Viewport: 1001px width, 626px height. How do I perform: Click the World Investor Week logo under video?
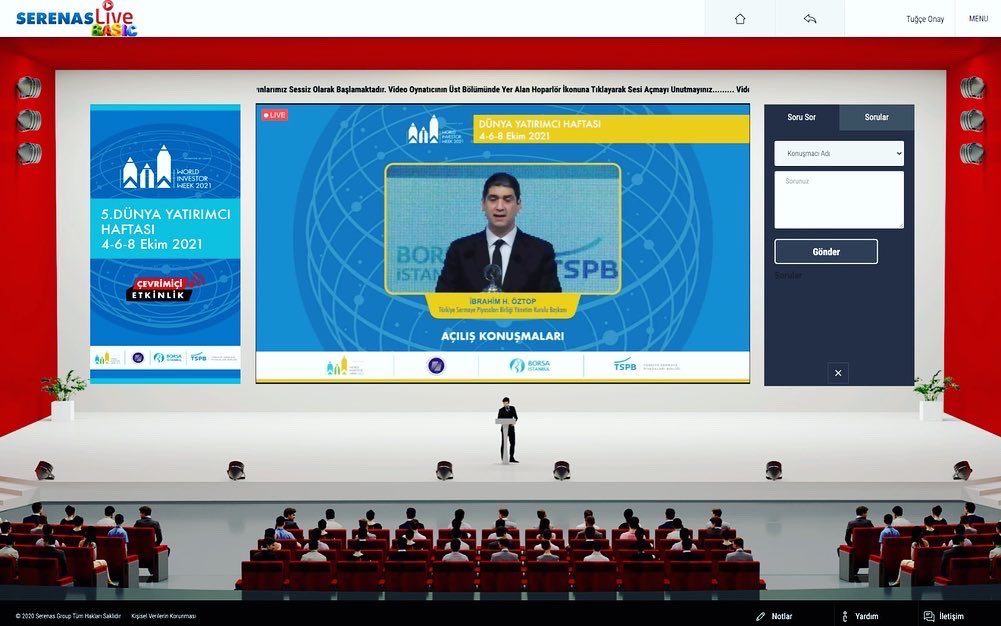[345, 366]
